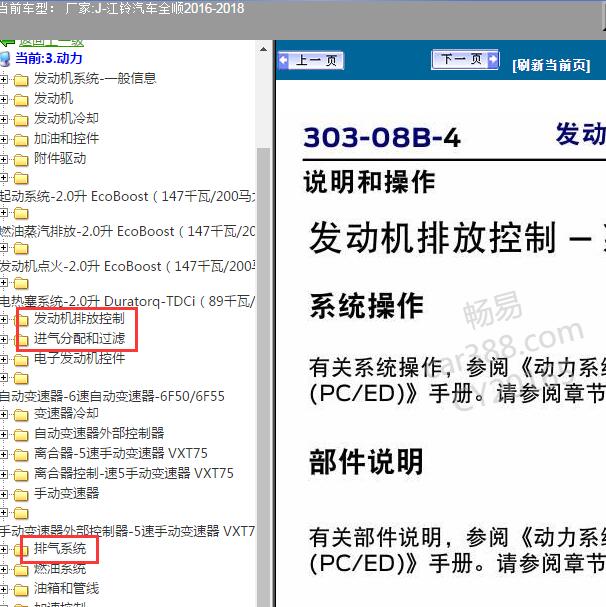
Task: Expand the 进气分配和过滤 node
Action: pyautogui.click(x=3, y=340)
